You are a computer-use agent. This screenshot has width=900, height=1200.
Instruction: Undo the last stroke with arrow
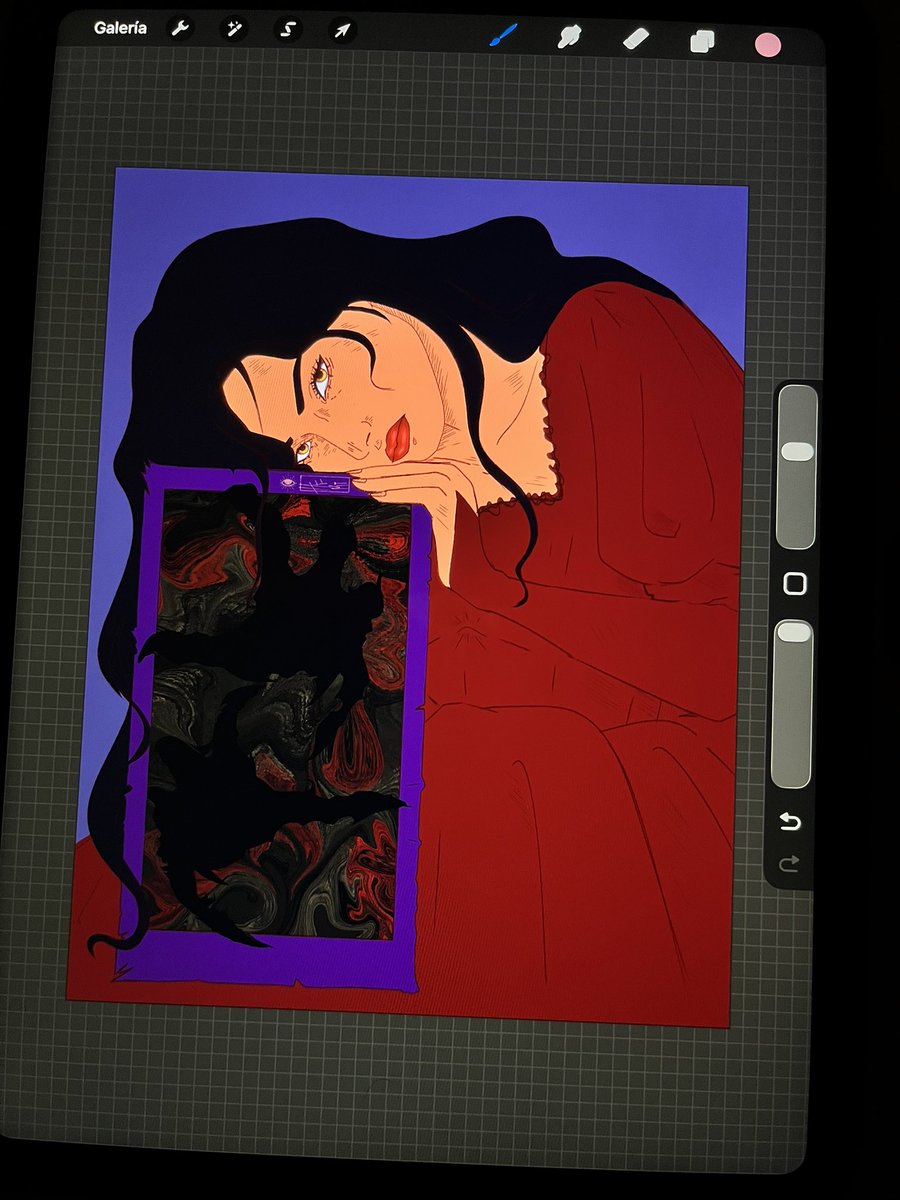click(791, 822)
